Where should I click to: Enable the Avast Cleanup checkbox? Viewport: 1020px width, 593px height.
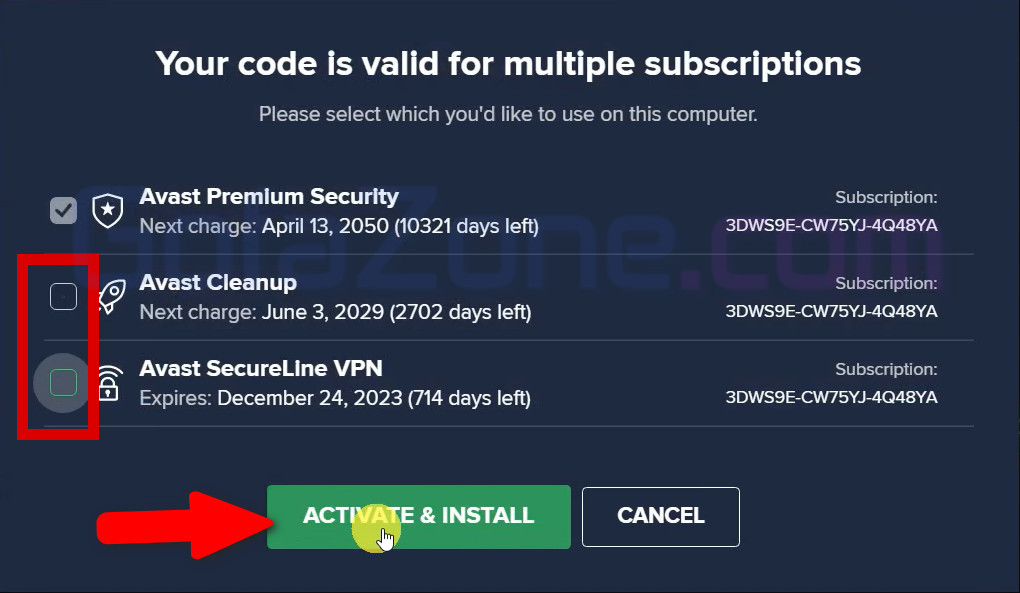click(63, 296)
